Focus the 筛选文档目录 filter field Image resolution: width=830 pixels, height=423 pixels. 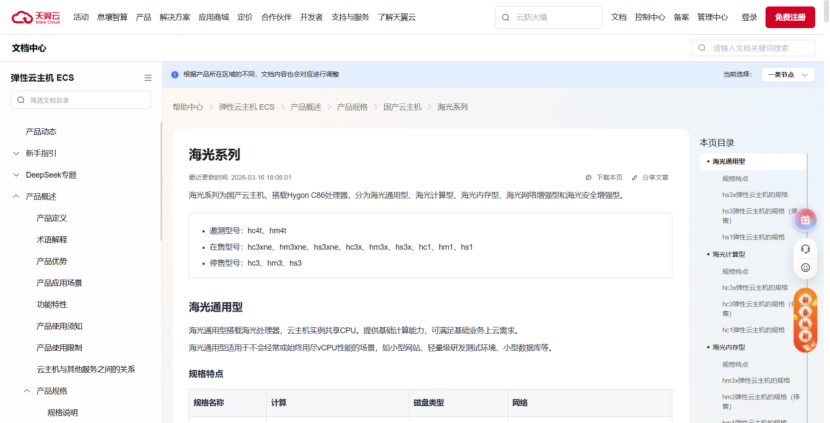point(80,100)
